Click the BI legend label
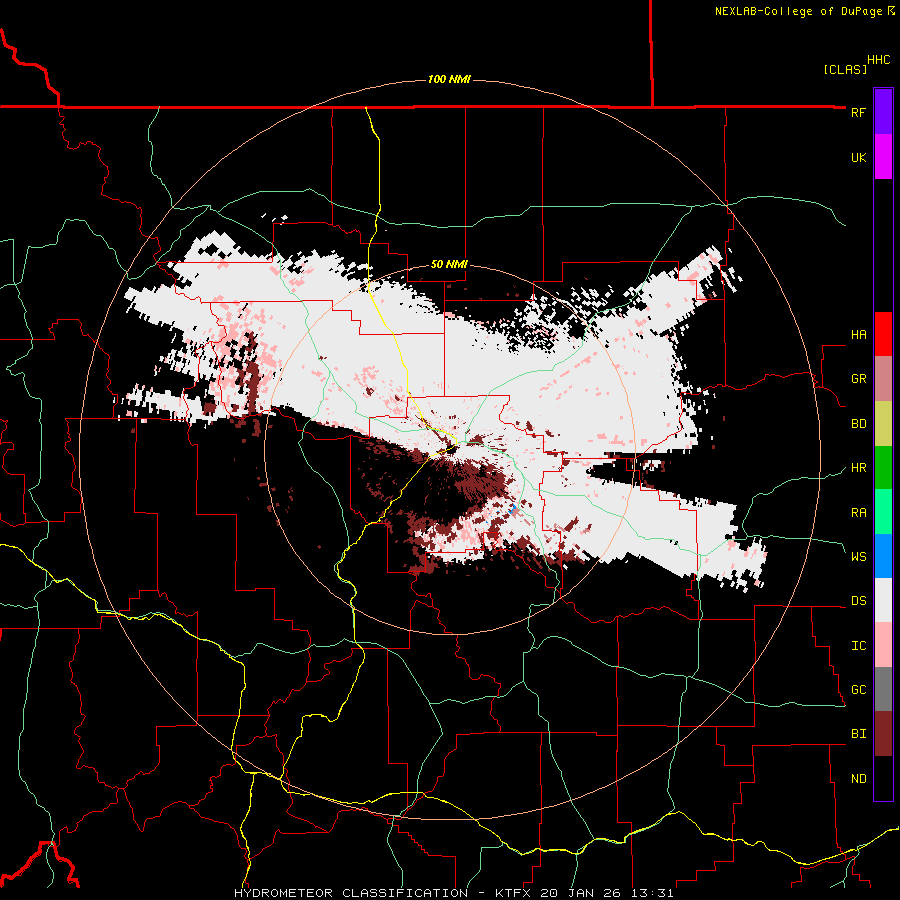Image resolution: width=900 pixels, height=900 pixels. click(858, 734)
